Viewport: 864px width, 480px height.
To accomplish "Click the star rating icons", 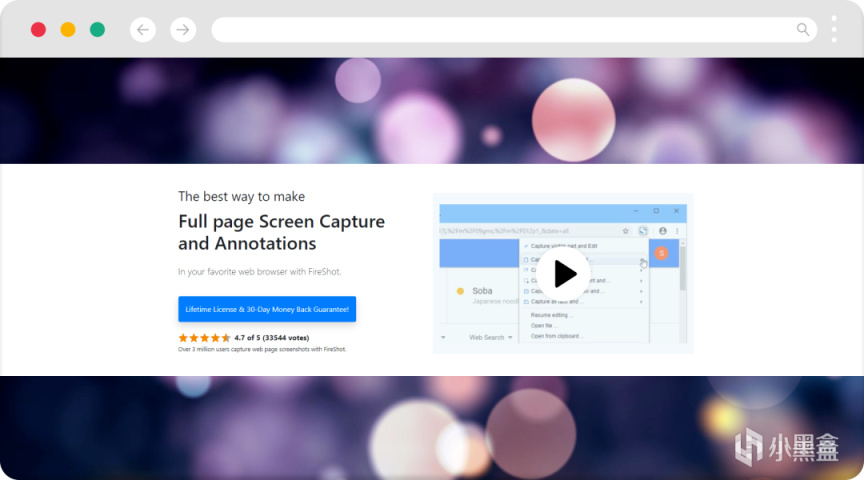I will pyautogui.click(x=204, y=338).
